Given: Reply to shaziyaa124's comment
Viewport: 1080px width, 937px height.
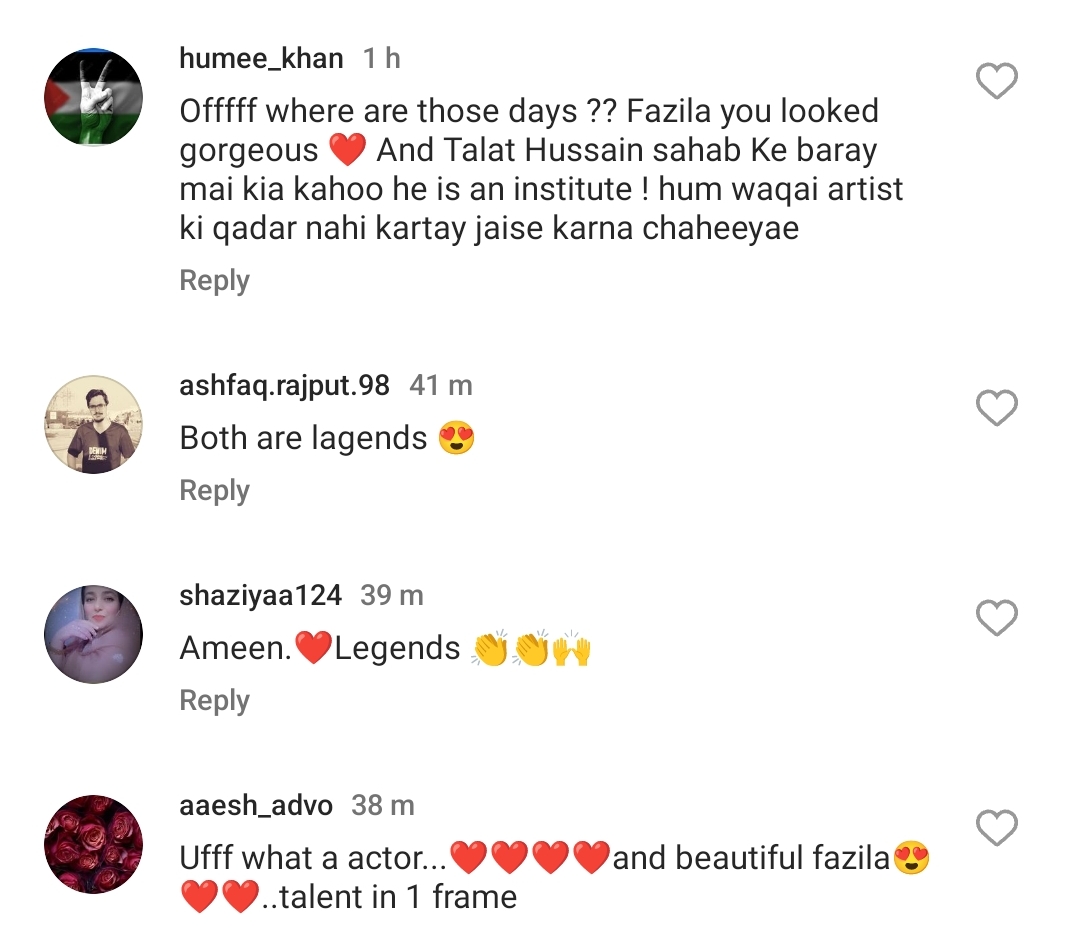Looking at the screenshot, I should point(213,701).
